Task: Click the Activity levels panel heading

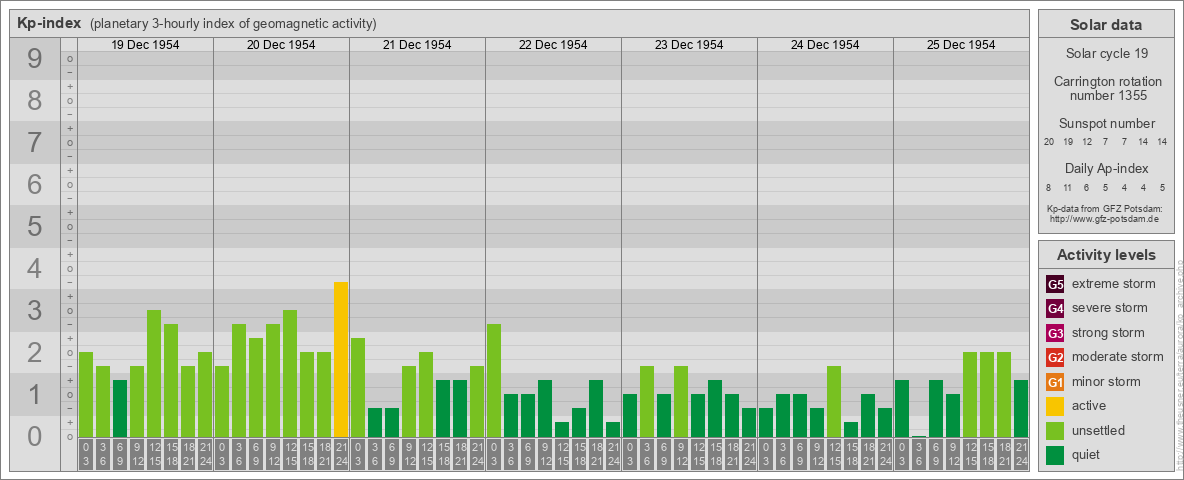Action: 1106,255
